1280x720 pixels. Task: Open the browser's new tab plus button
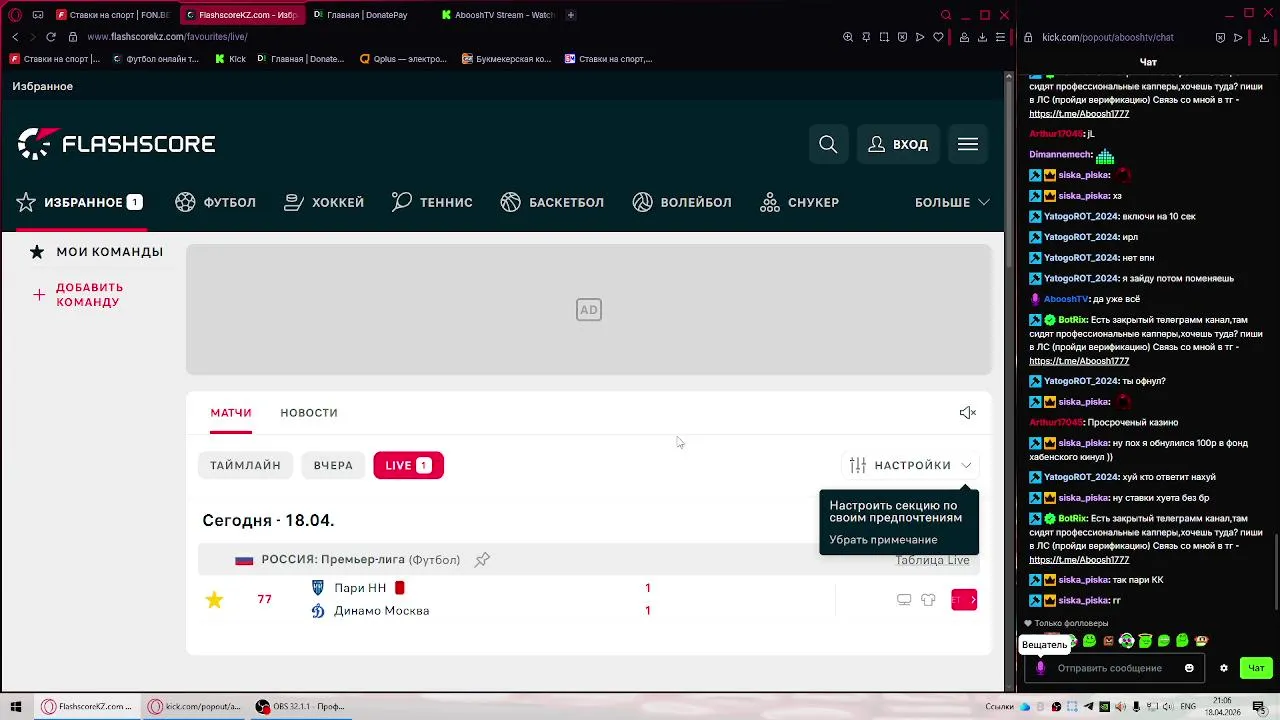click(571, 15)
